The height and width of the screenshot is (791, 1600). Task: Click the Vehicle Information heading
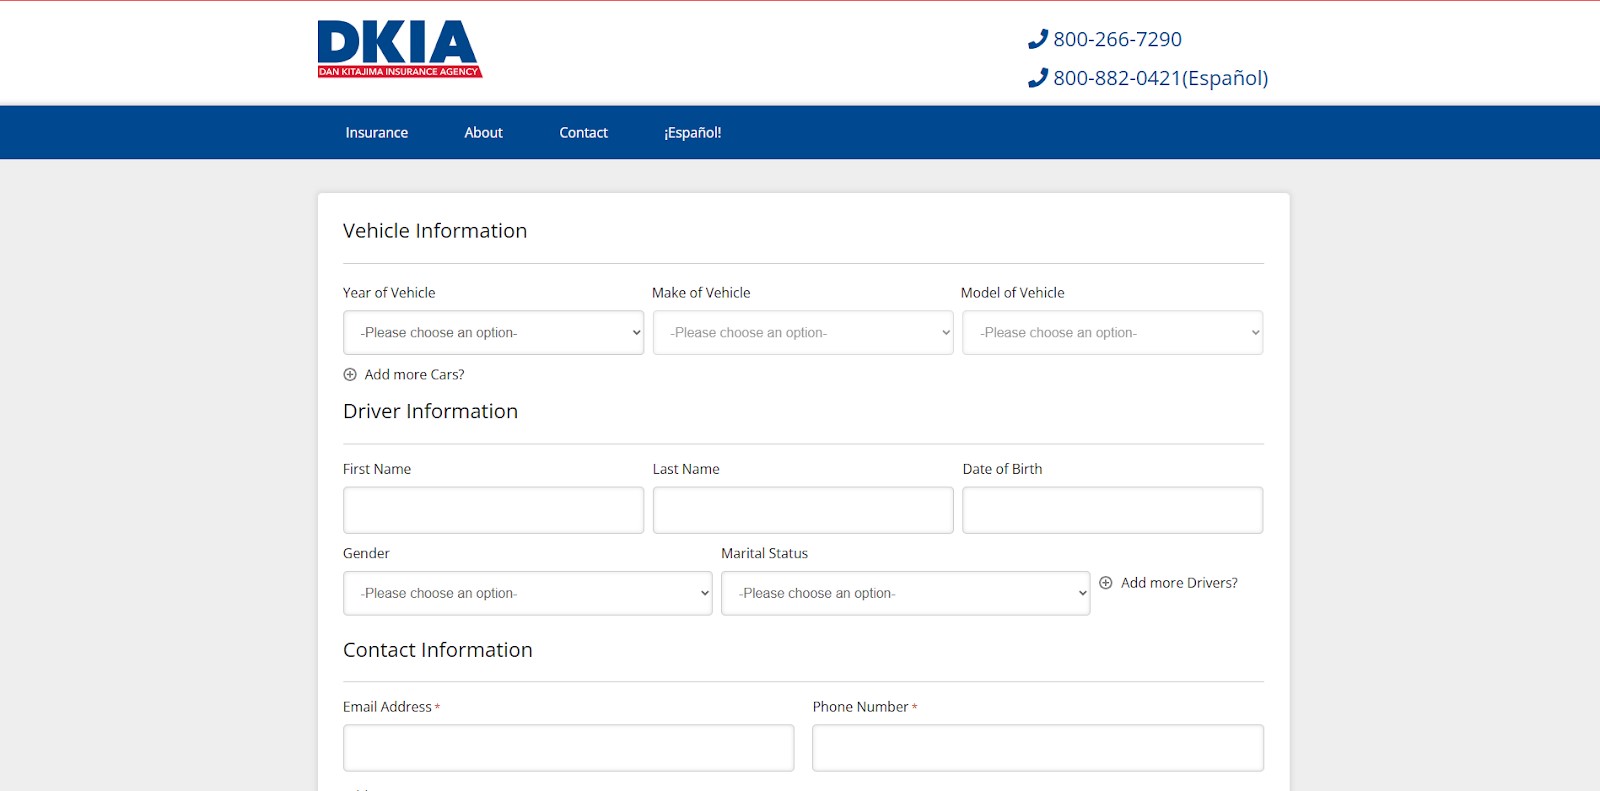pos(435,231)
